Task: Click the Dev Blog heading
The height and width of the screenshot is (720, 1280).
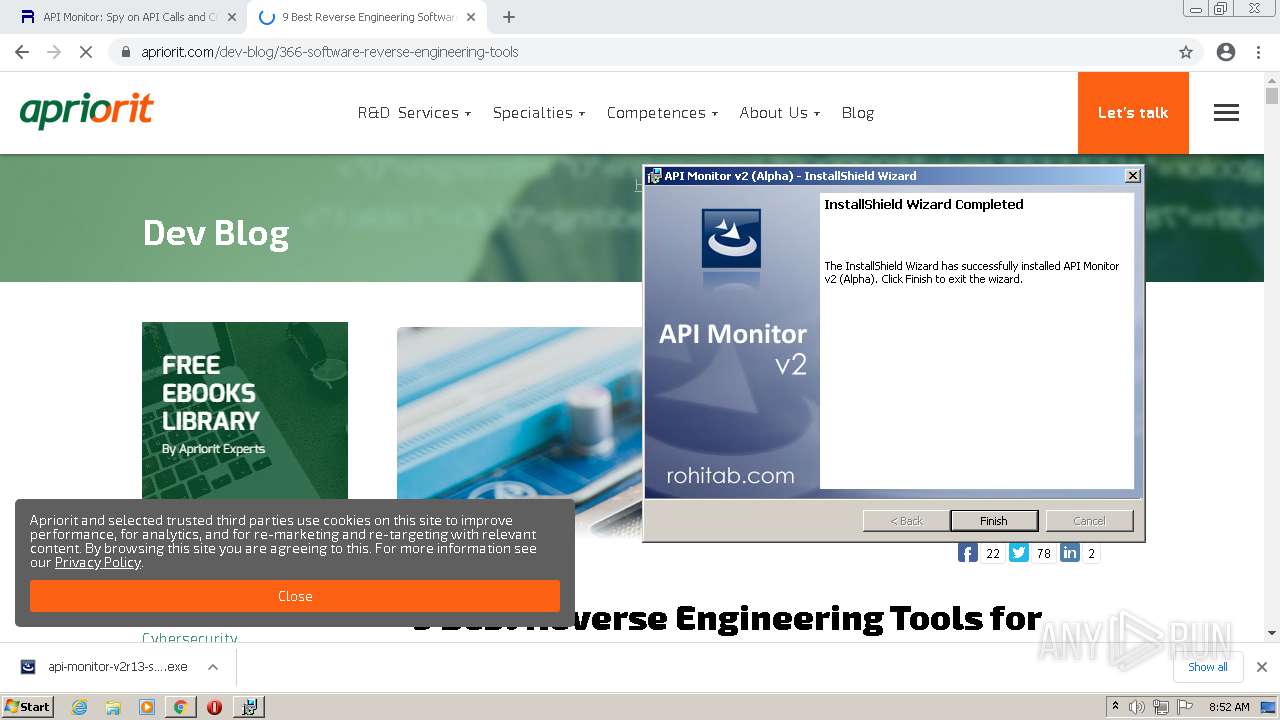Action: click(216, 233)
